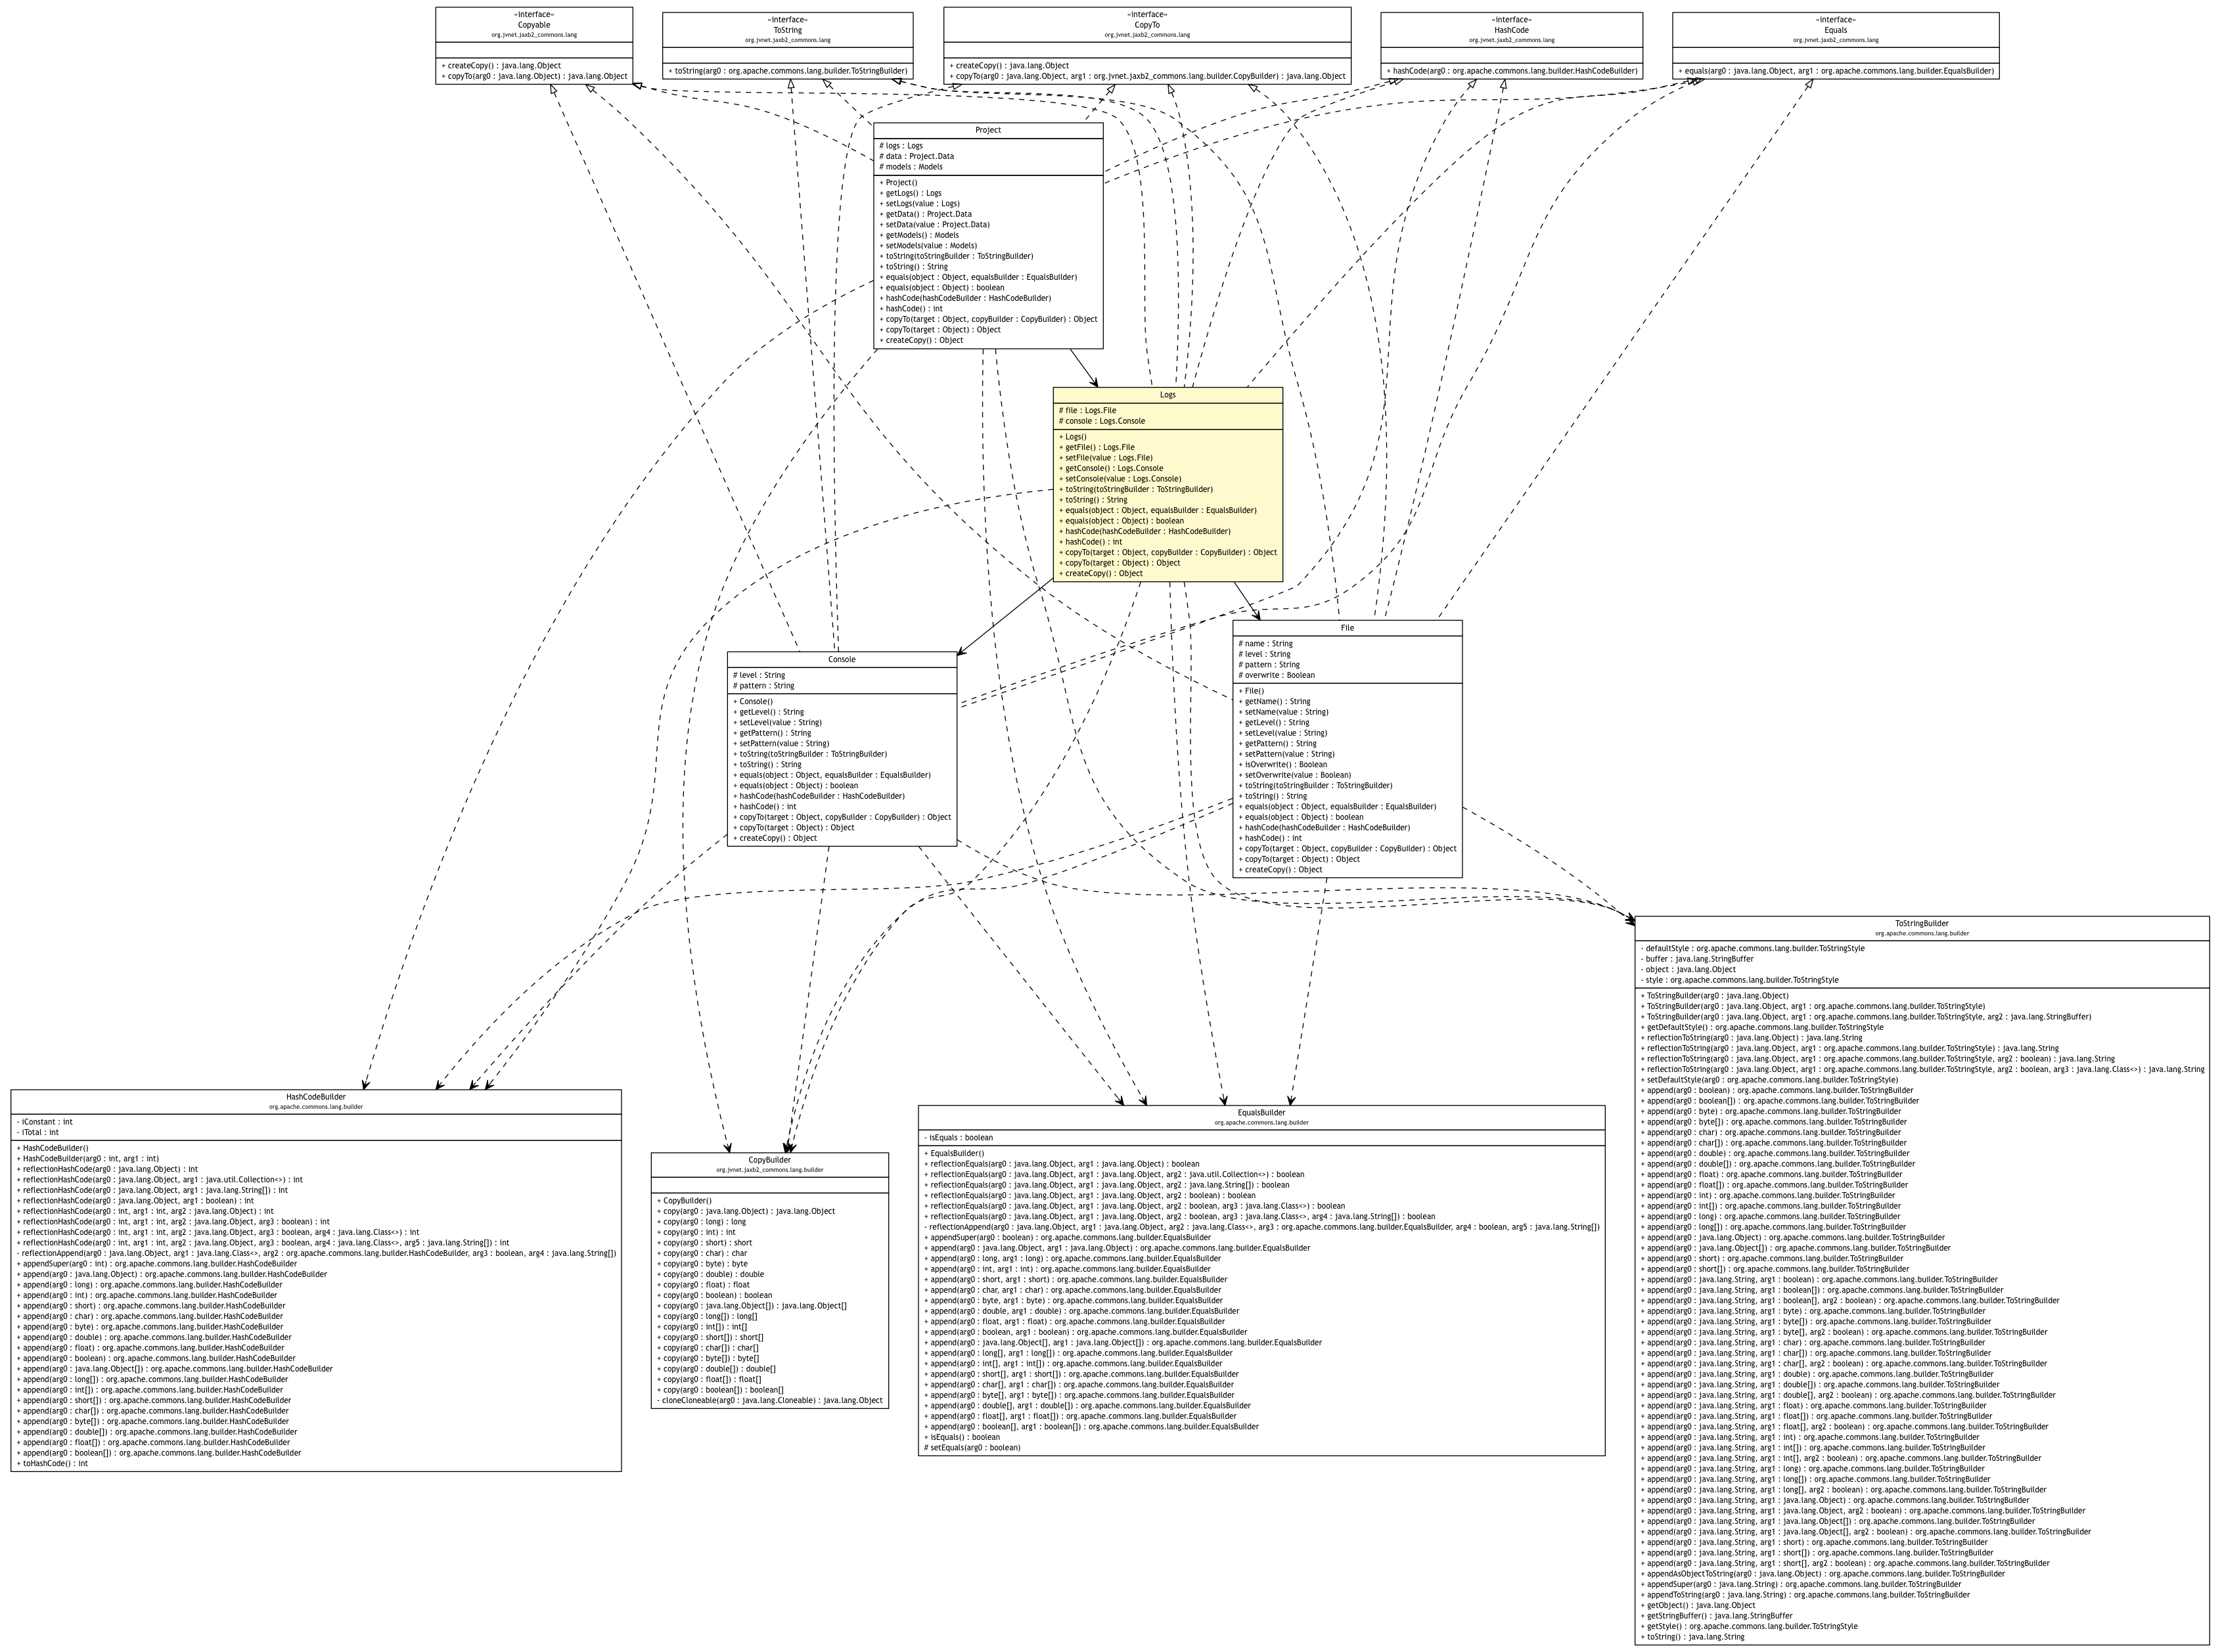Screen dimensions: 2220x1652
Task: Select the ToString interface title
Action: (787, 30)
